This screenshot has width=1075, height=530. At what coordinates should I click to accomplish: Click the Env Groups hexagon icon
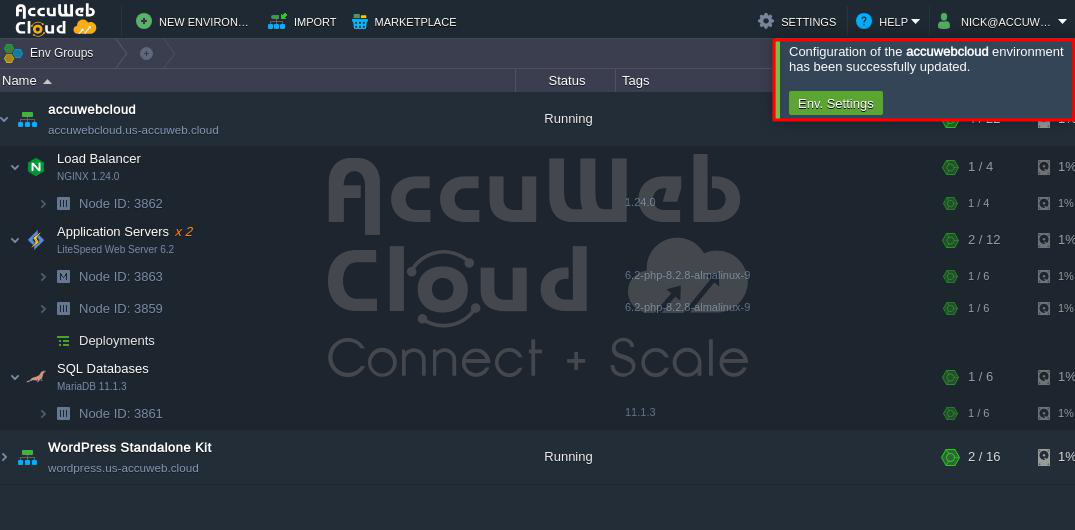(x=14, y=53)
